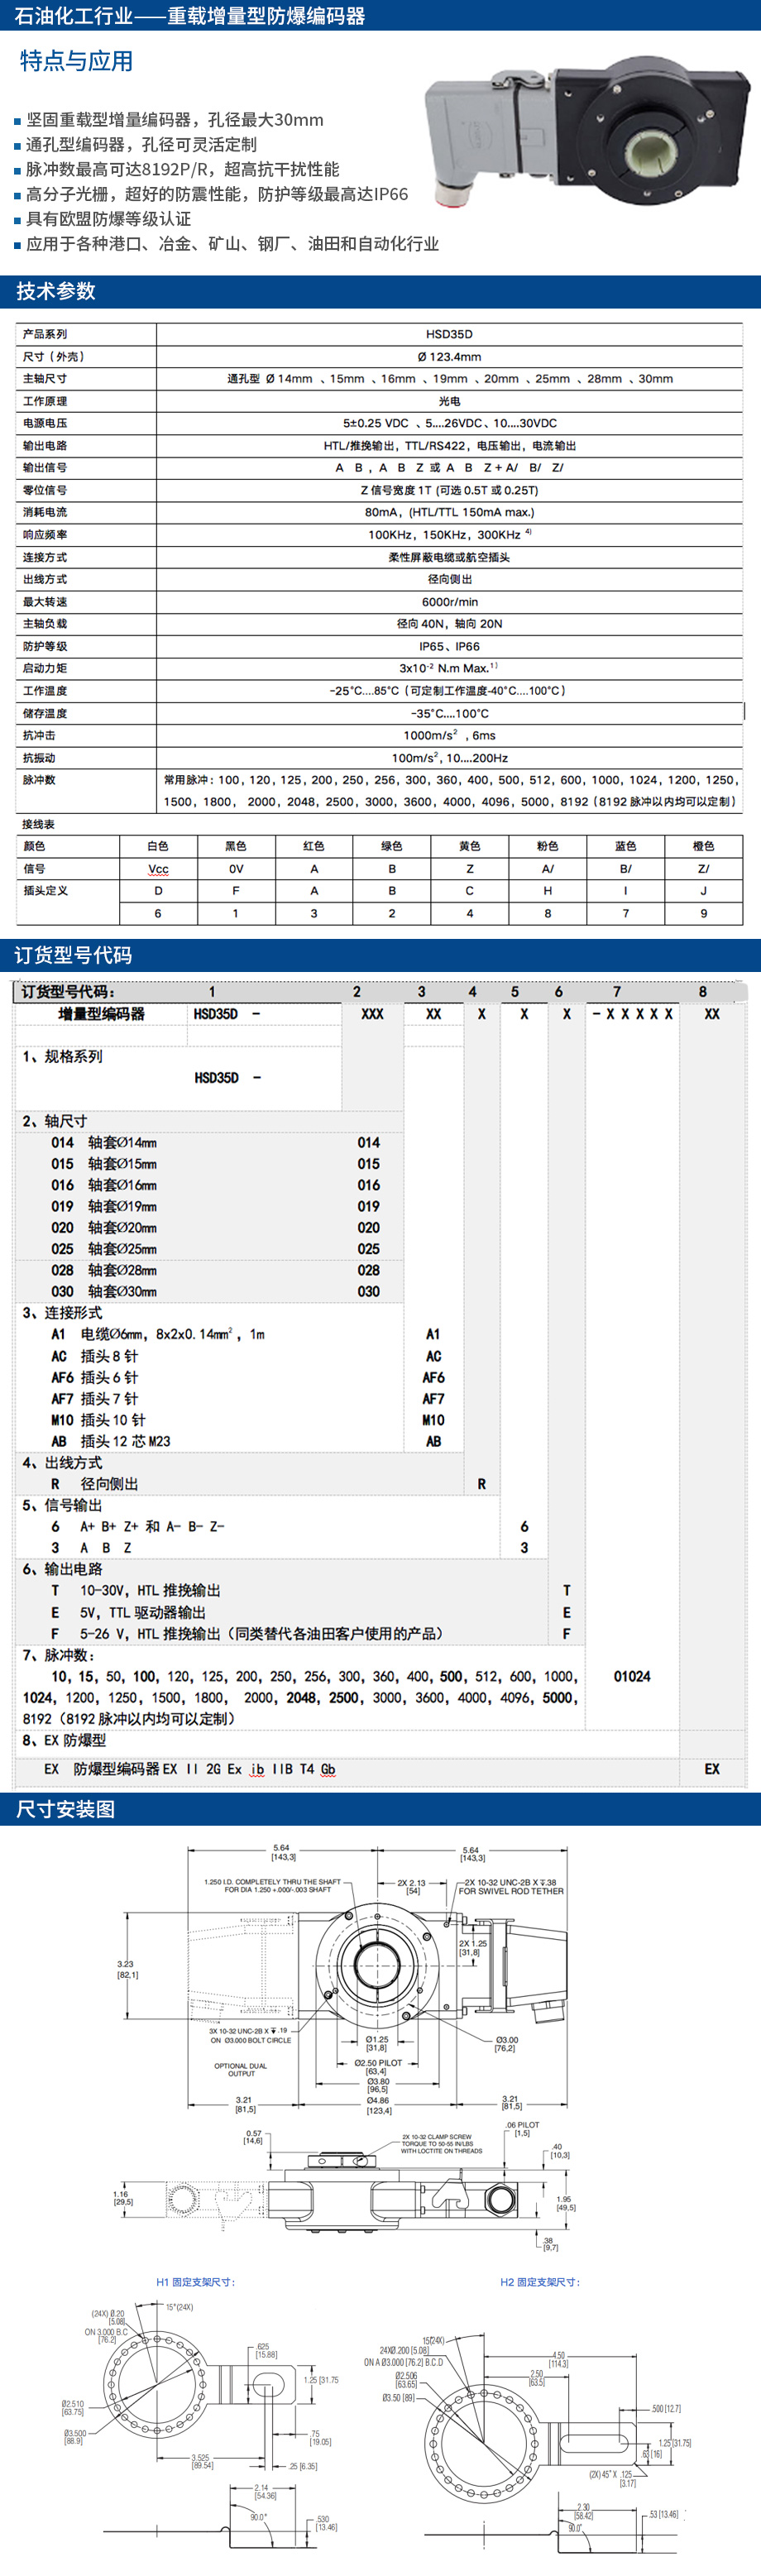Click the 橙色 color column header
761x2576 pixels.
(x=703, y=846)
